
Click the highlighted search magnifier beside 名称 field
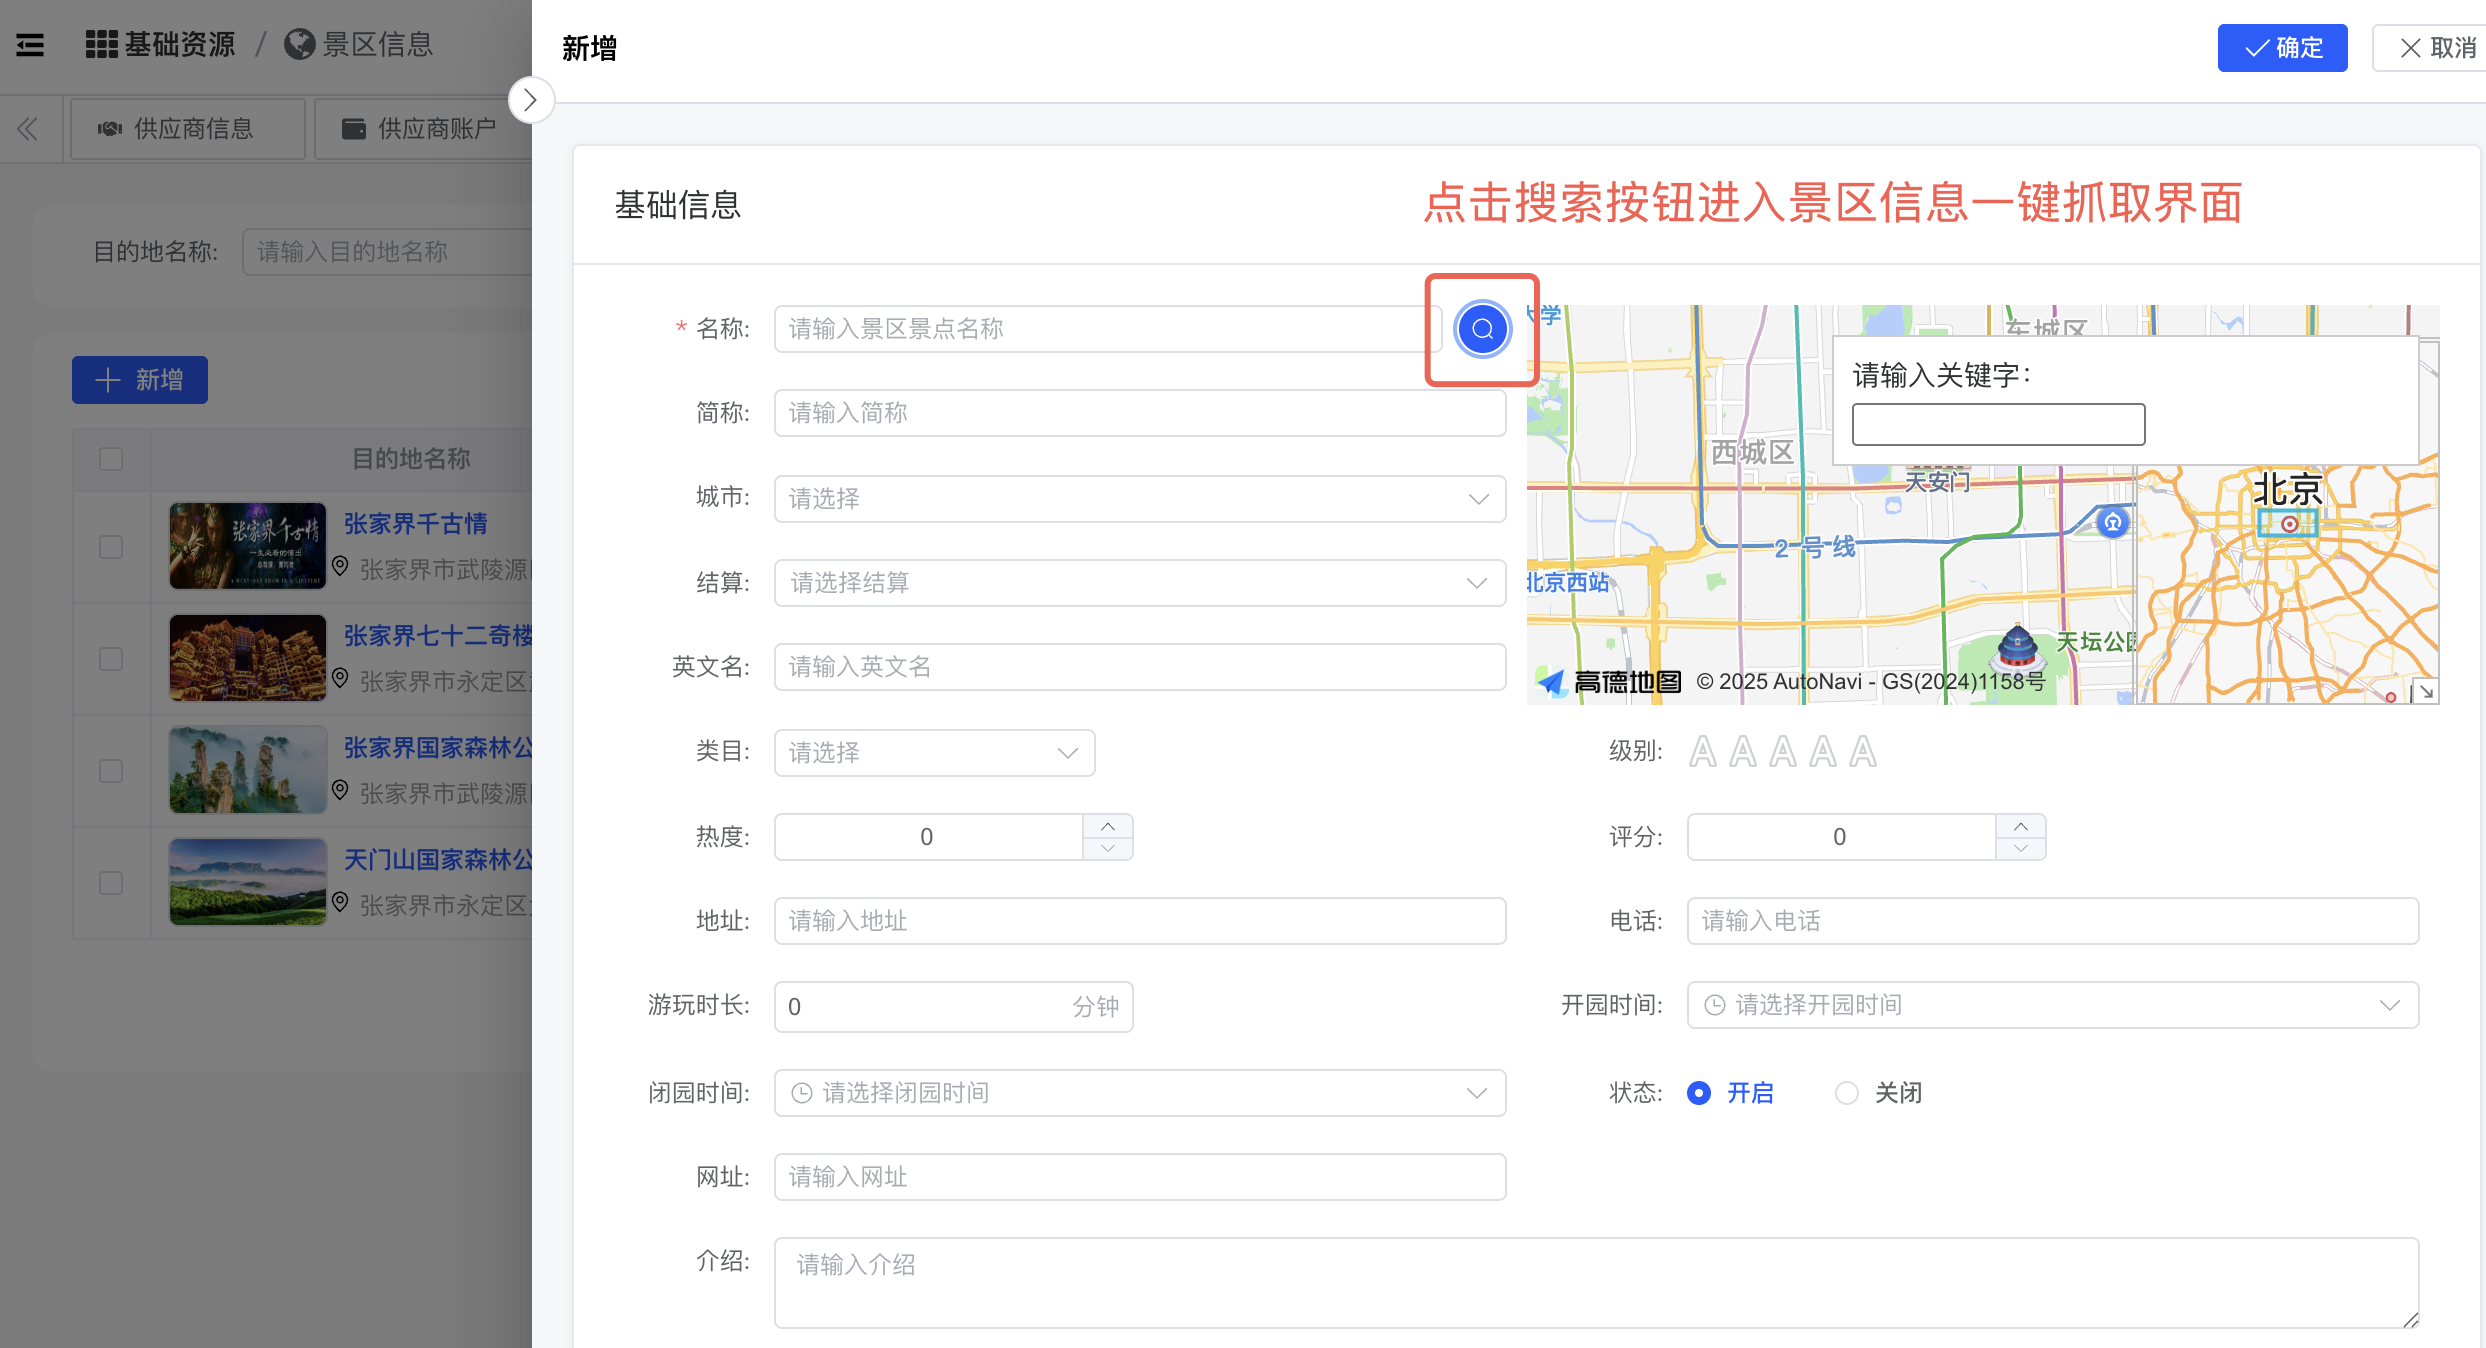1482,329
